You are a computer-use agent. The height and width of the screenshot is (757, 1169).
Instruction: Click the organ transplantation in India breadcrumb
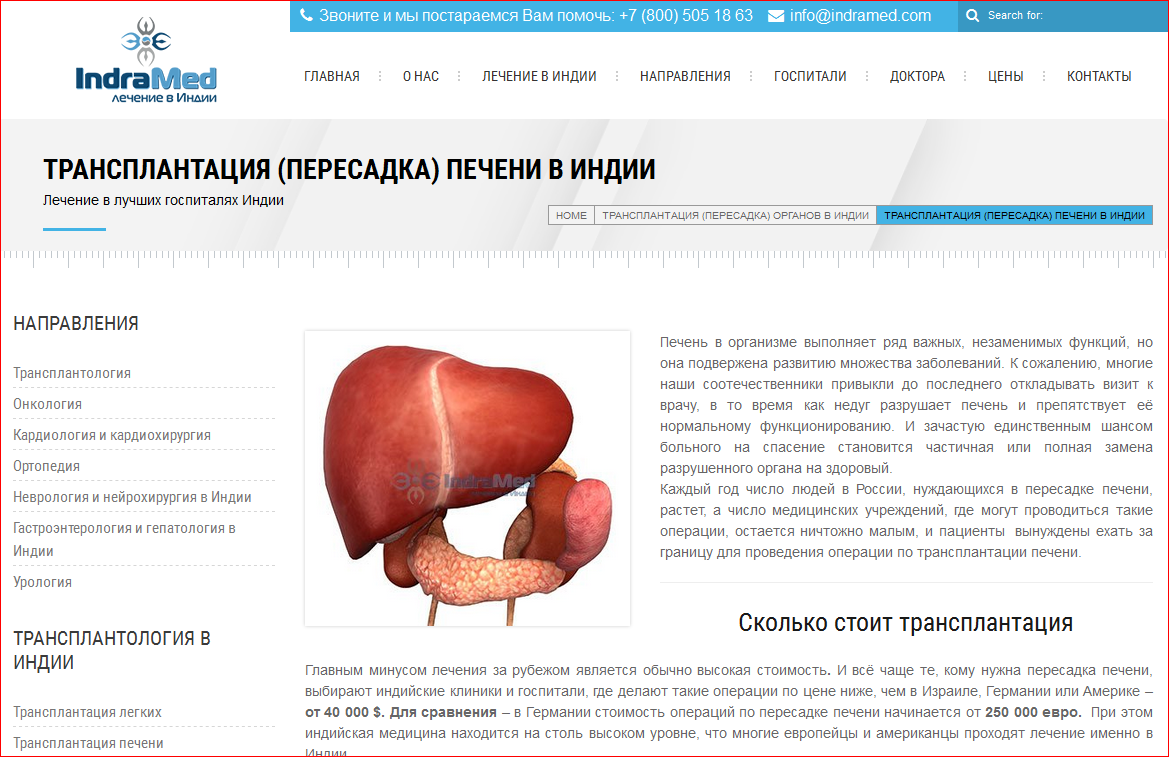pos(735,215)
